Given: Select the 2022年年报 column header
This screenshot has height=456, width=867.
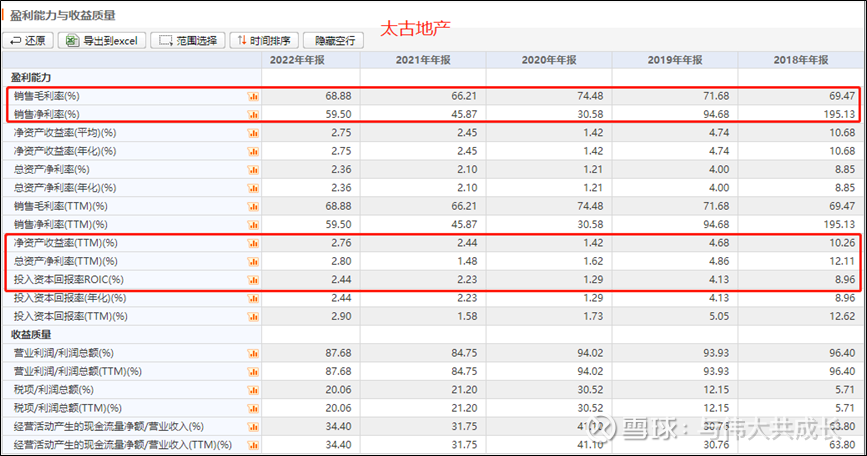Looking at the screenshot, I should [297, 60].
